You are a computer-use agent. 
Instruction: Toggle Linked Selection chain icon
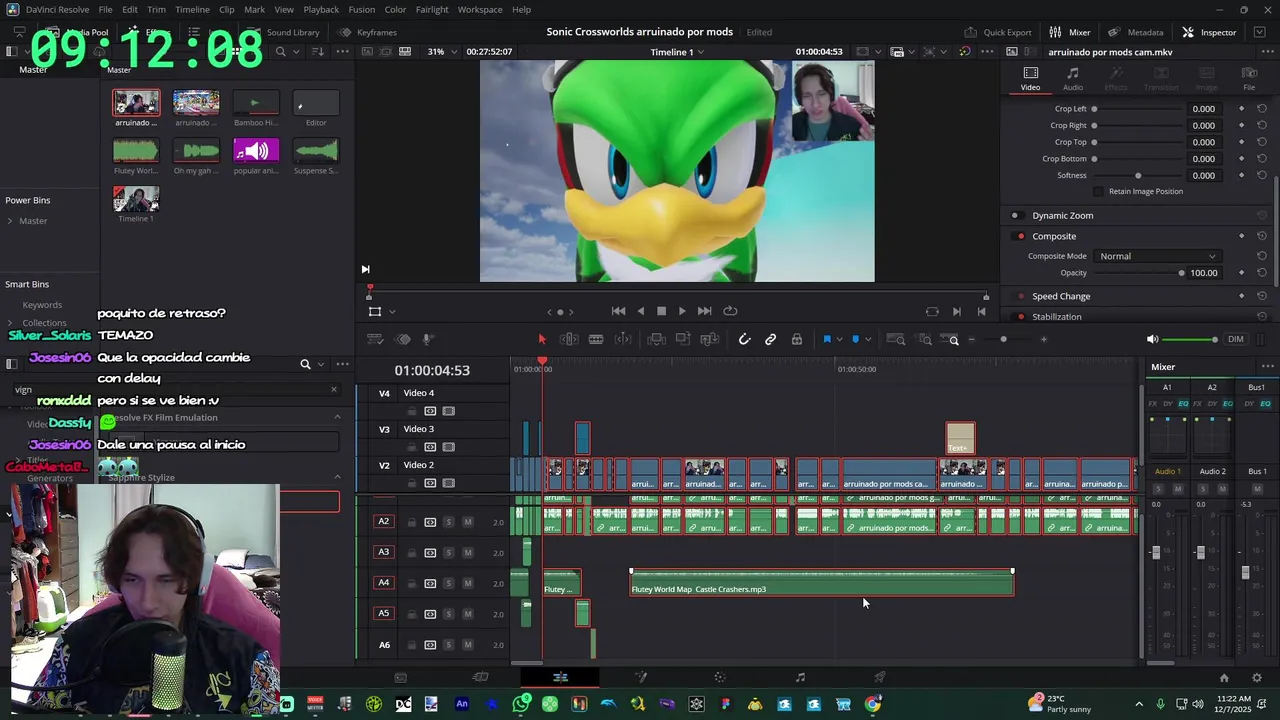point(770,340)
